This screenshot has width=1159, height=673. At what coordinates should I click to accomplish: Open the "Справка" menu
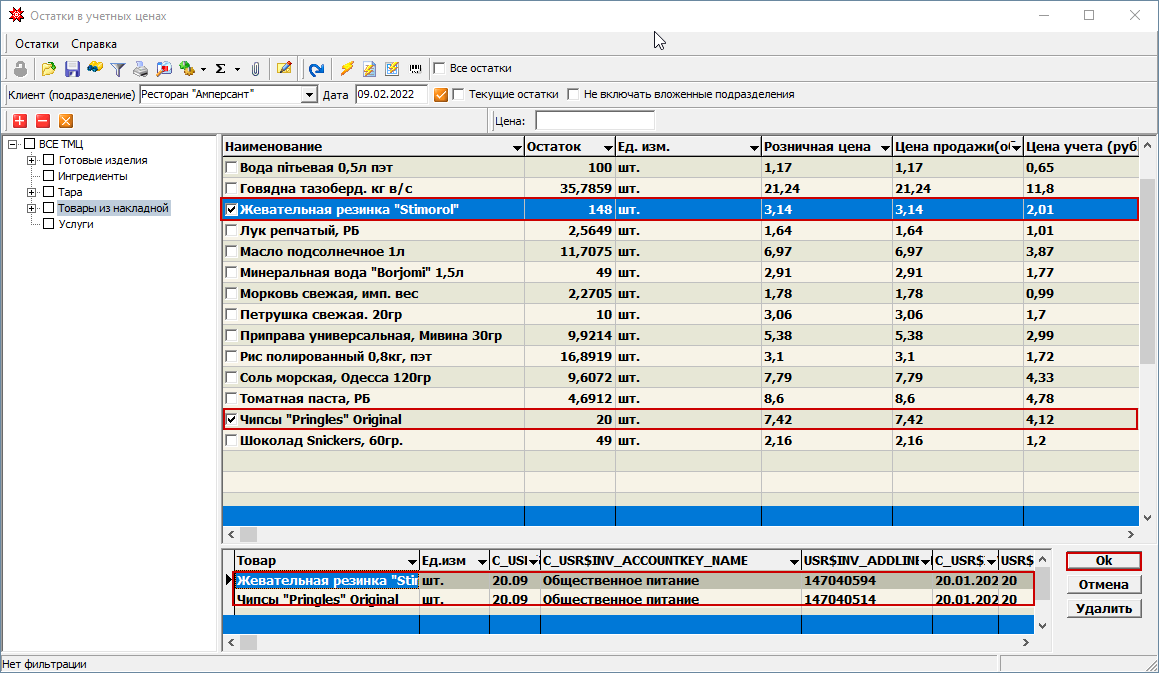tap(94, 44)
